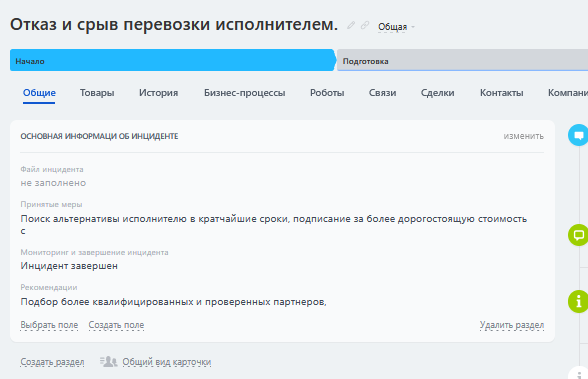Click the Инцидент завершен value

[x=69, y=266]
